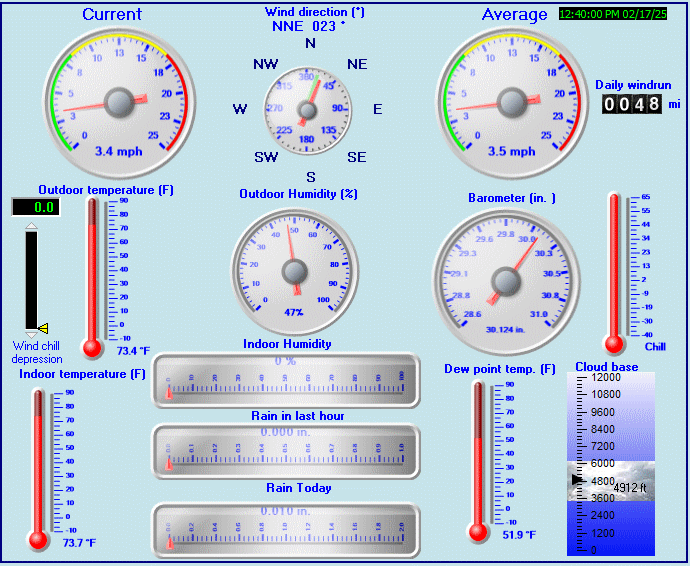Click the Indoor Humidity bar gauge
690x566 pixels.
coord(286,380)
